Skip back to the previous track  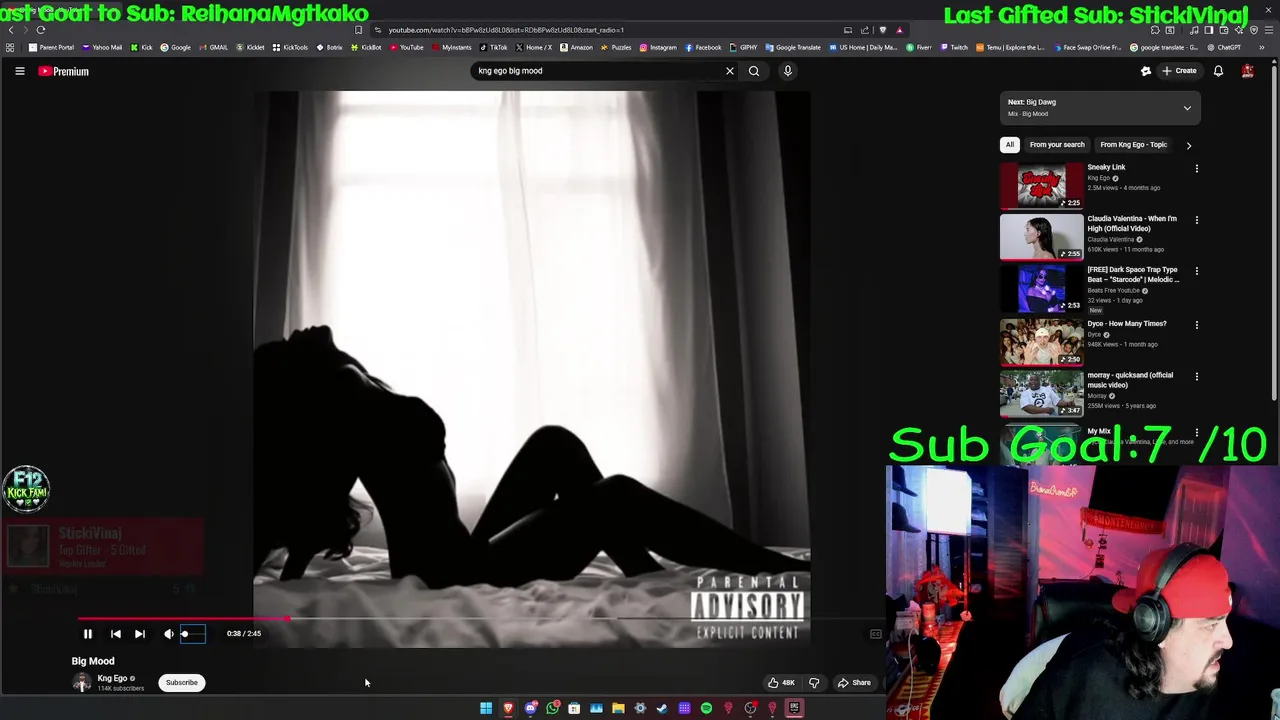pyautogui.click(x=115, y=633)
